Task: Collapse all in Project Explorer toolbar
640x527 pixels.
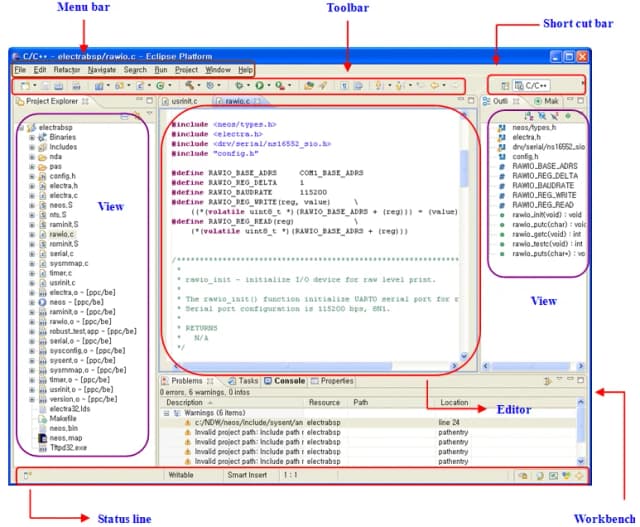Action: coord(124,117)
